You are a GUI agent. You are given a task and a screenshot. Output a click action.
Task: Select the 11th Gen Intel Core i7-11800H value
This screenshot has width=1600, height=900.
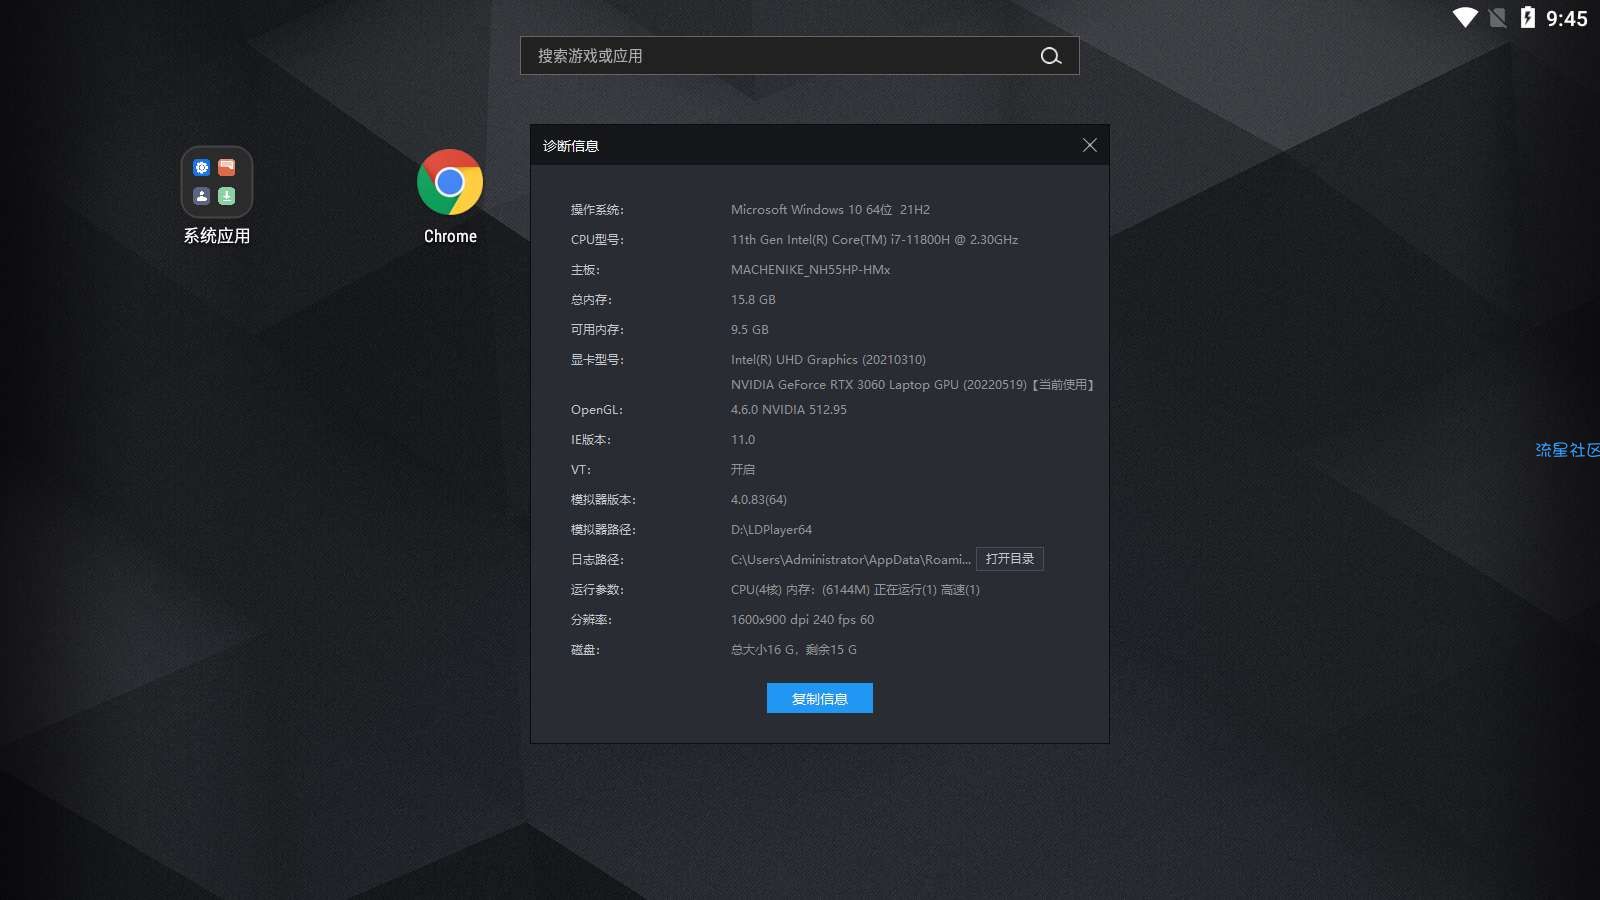[874, 240]
